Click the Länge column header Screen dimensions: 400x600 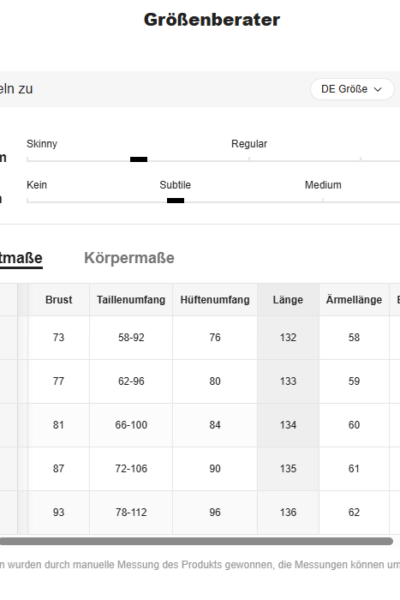coord(288,300)
